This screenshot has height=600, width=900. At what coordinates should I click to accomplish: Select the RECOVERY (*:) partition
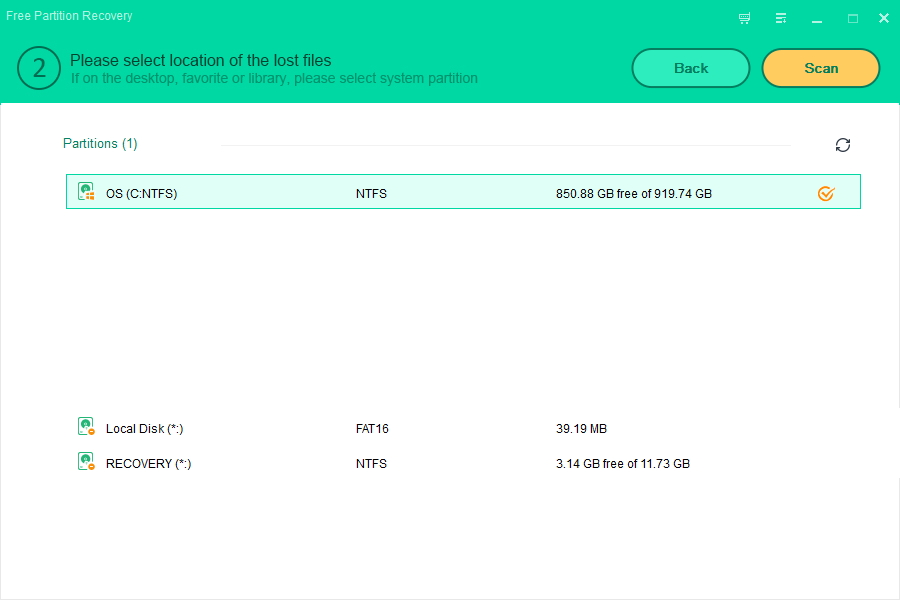point(148,464)
